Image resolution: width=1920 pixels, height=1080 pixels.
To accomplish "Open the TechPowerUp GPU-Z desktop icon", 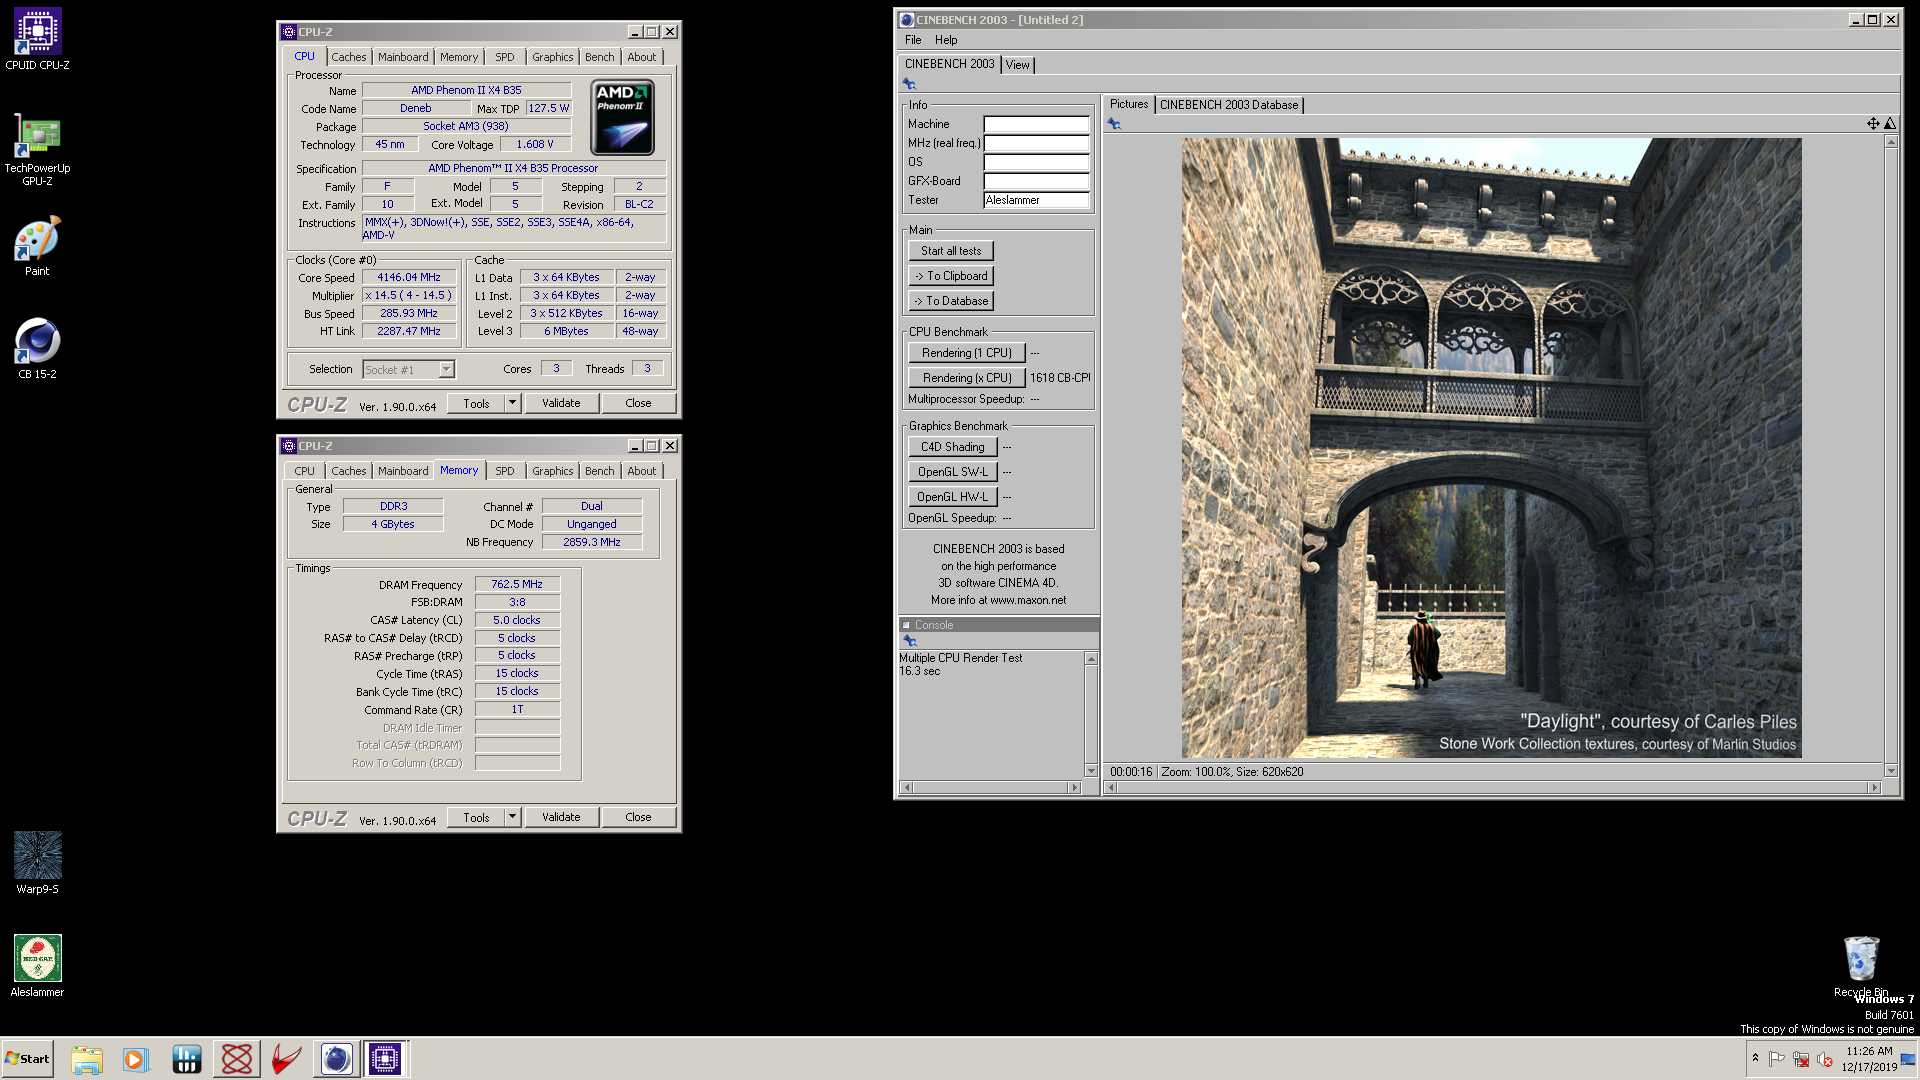I will 37,148.
